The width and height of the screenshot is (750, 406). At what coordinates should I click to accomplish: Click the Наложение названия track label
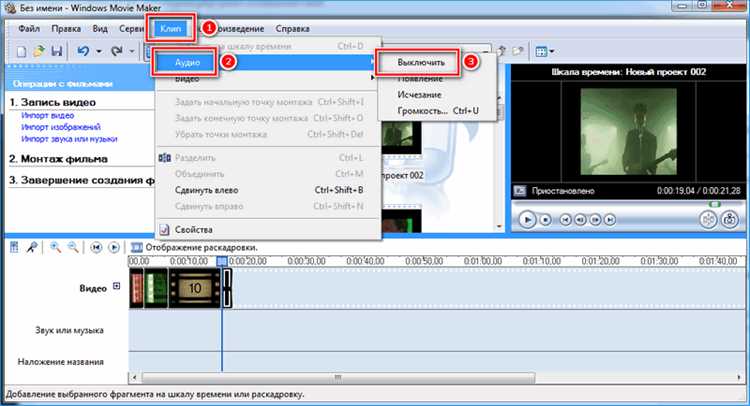click(61, 362)
